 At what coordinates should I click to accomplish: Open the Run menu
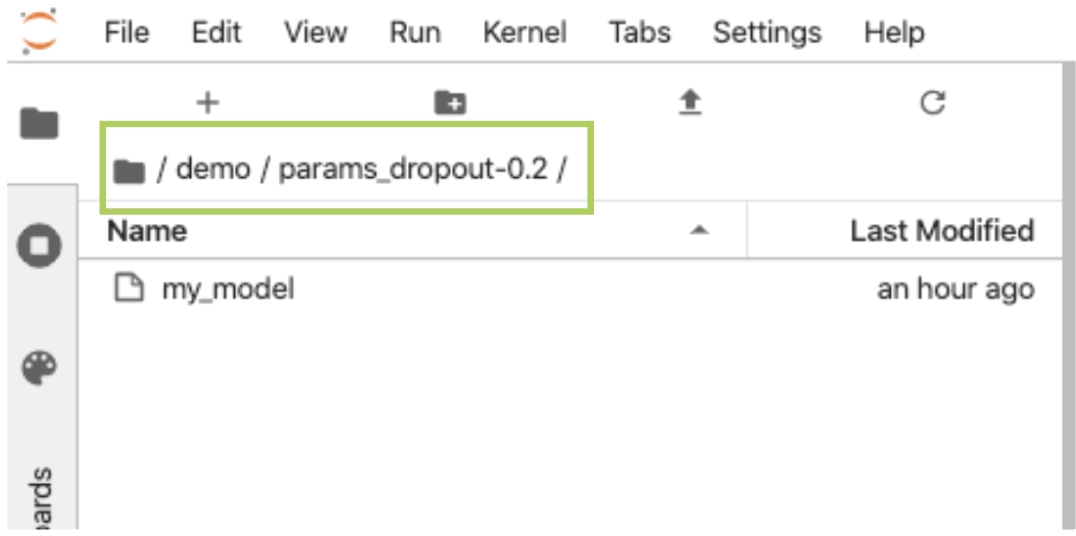414,32
